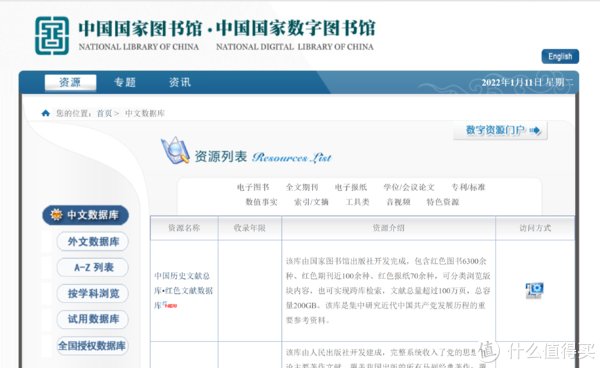Select the 资讯 tab
This screenshot has height=368, width=600.
tap(180, 82)
